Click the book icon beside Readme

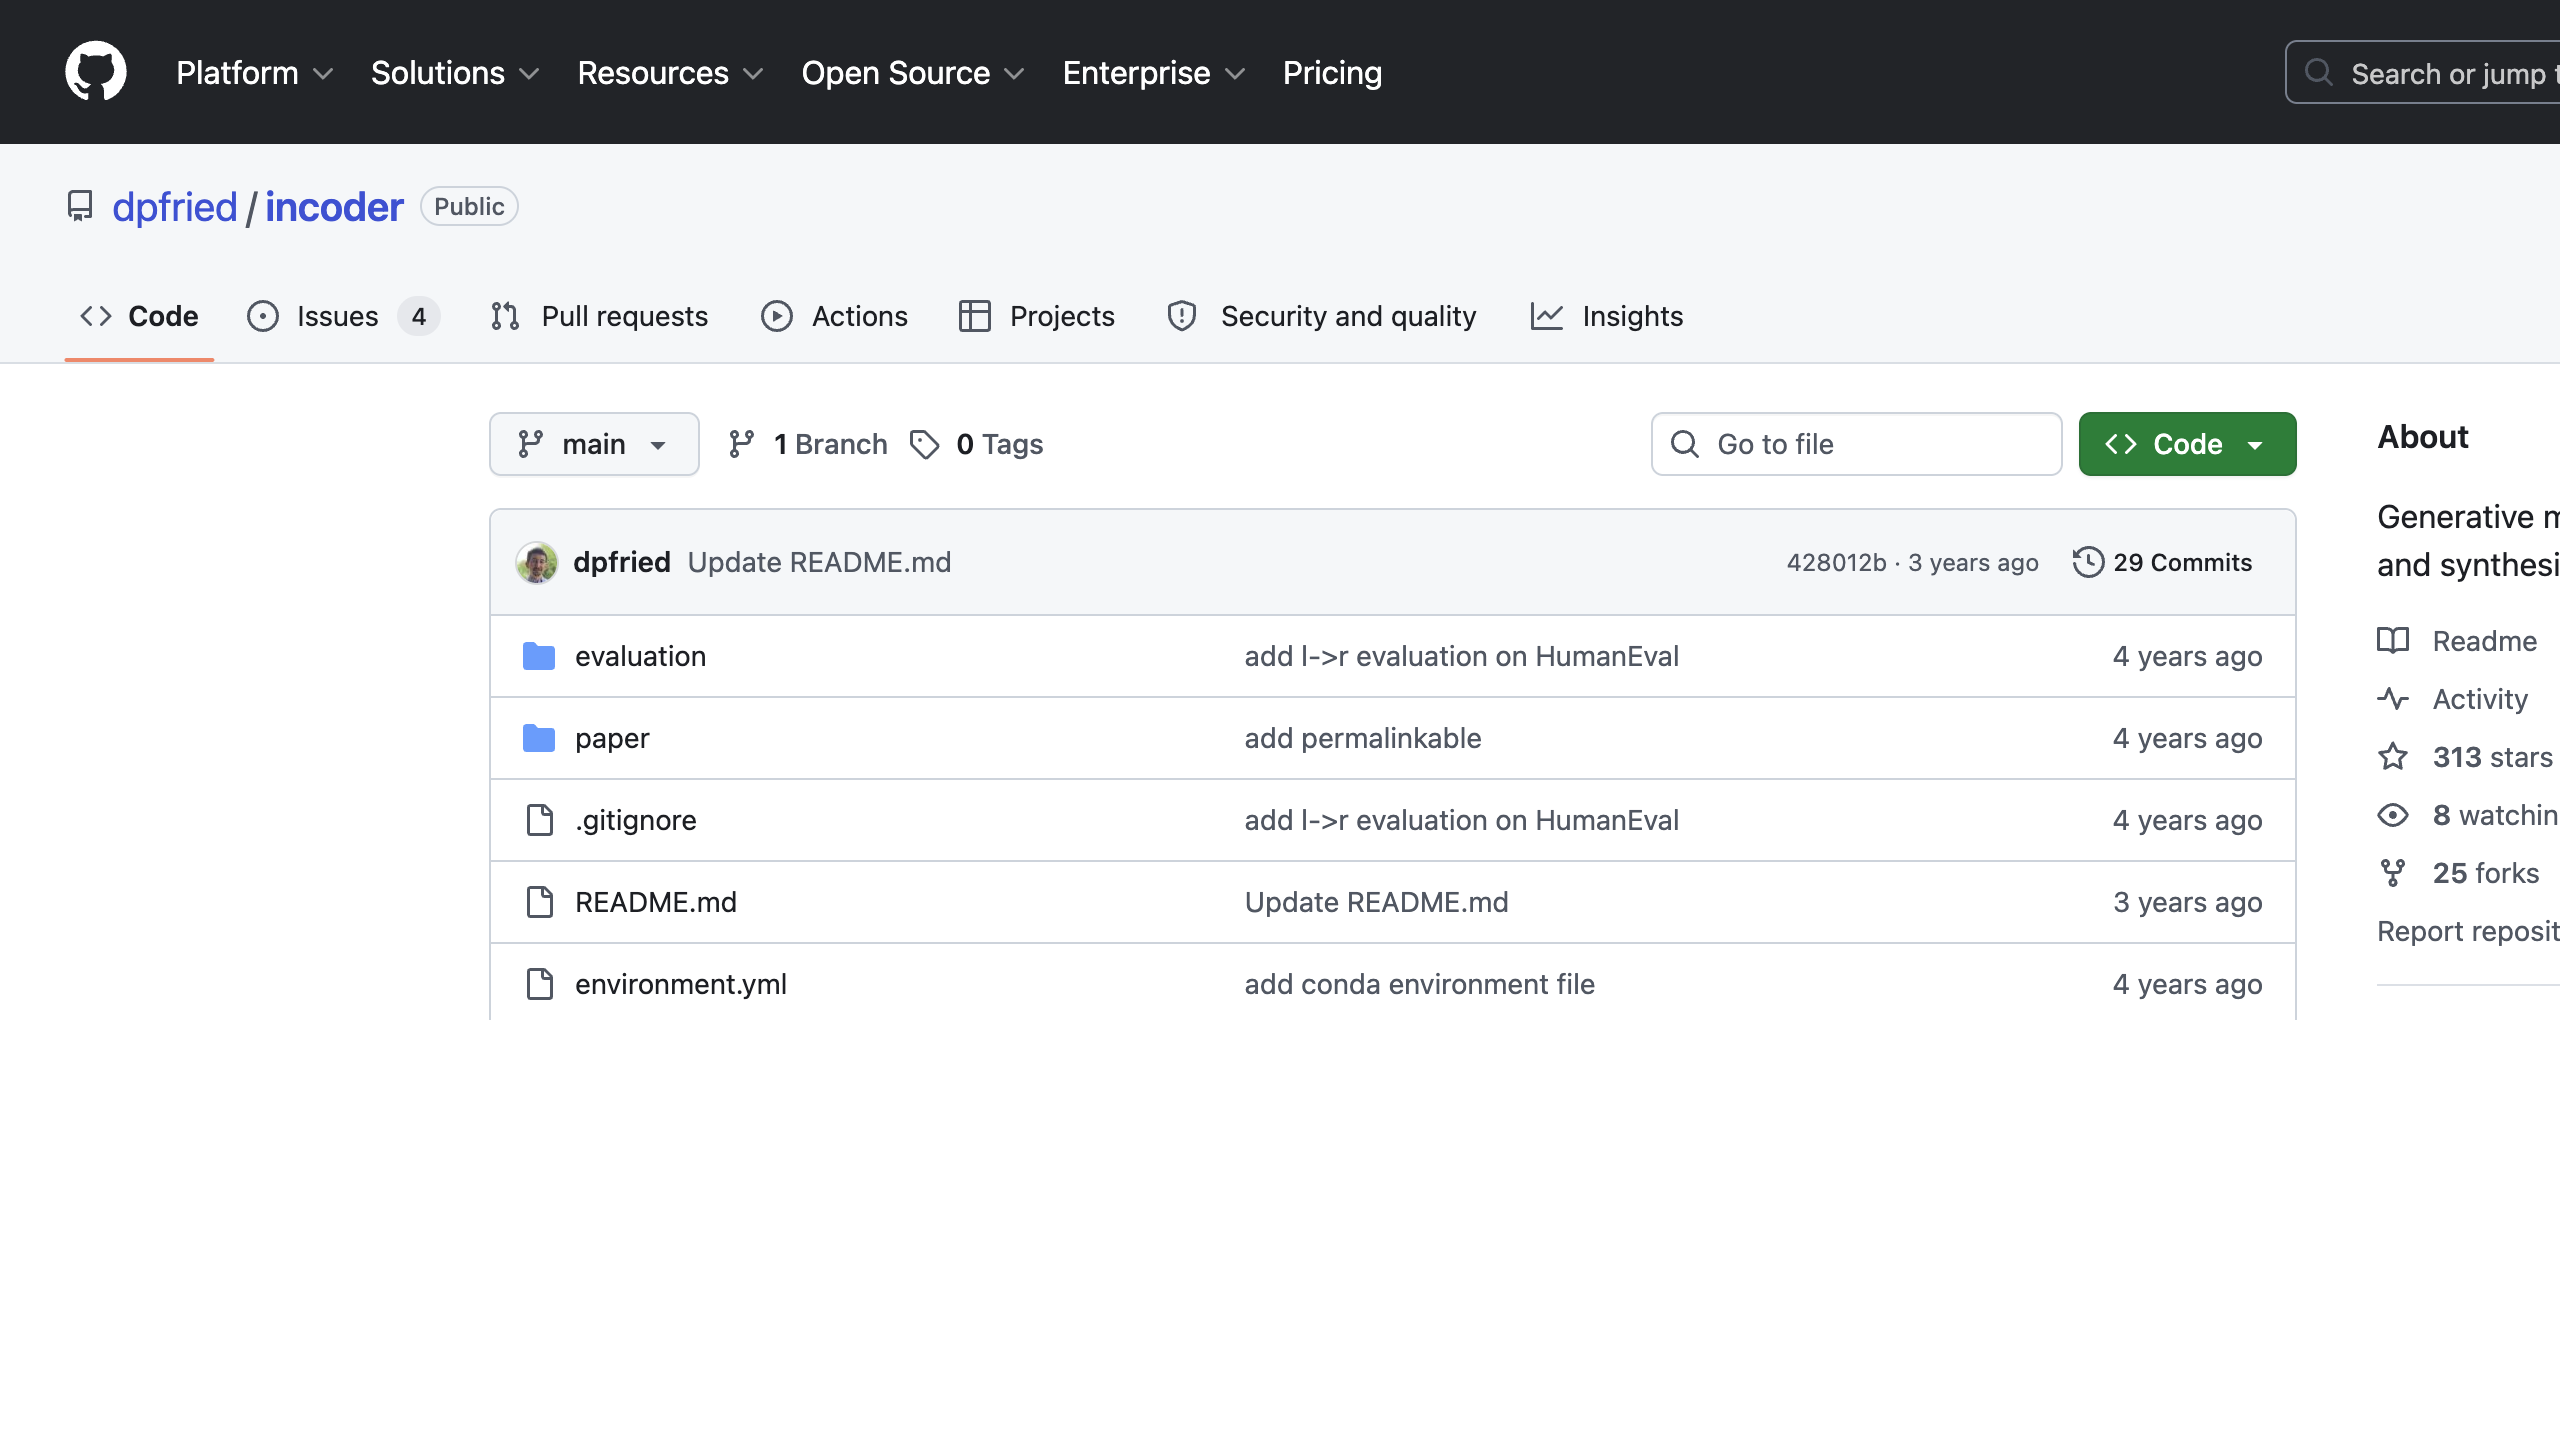pos(2393,641)
